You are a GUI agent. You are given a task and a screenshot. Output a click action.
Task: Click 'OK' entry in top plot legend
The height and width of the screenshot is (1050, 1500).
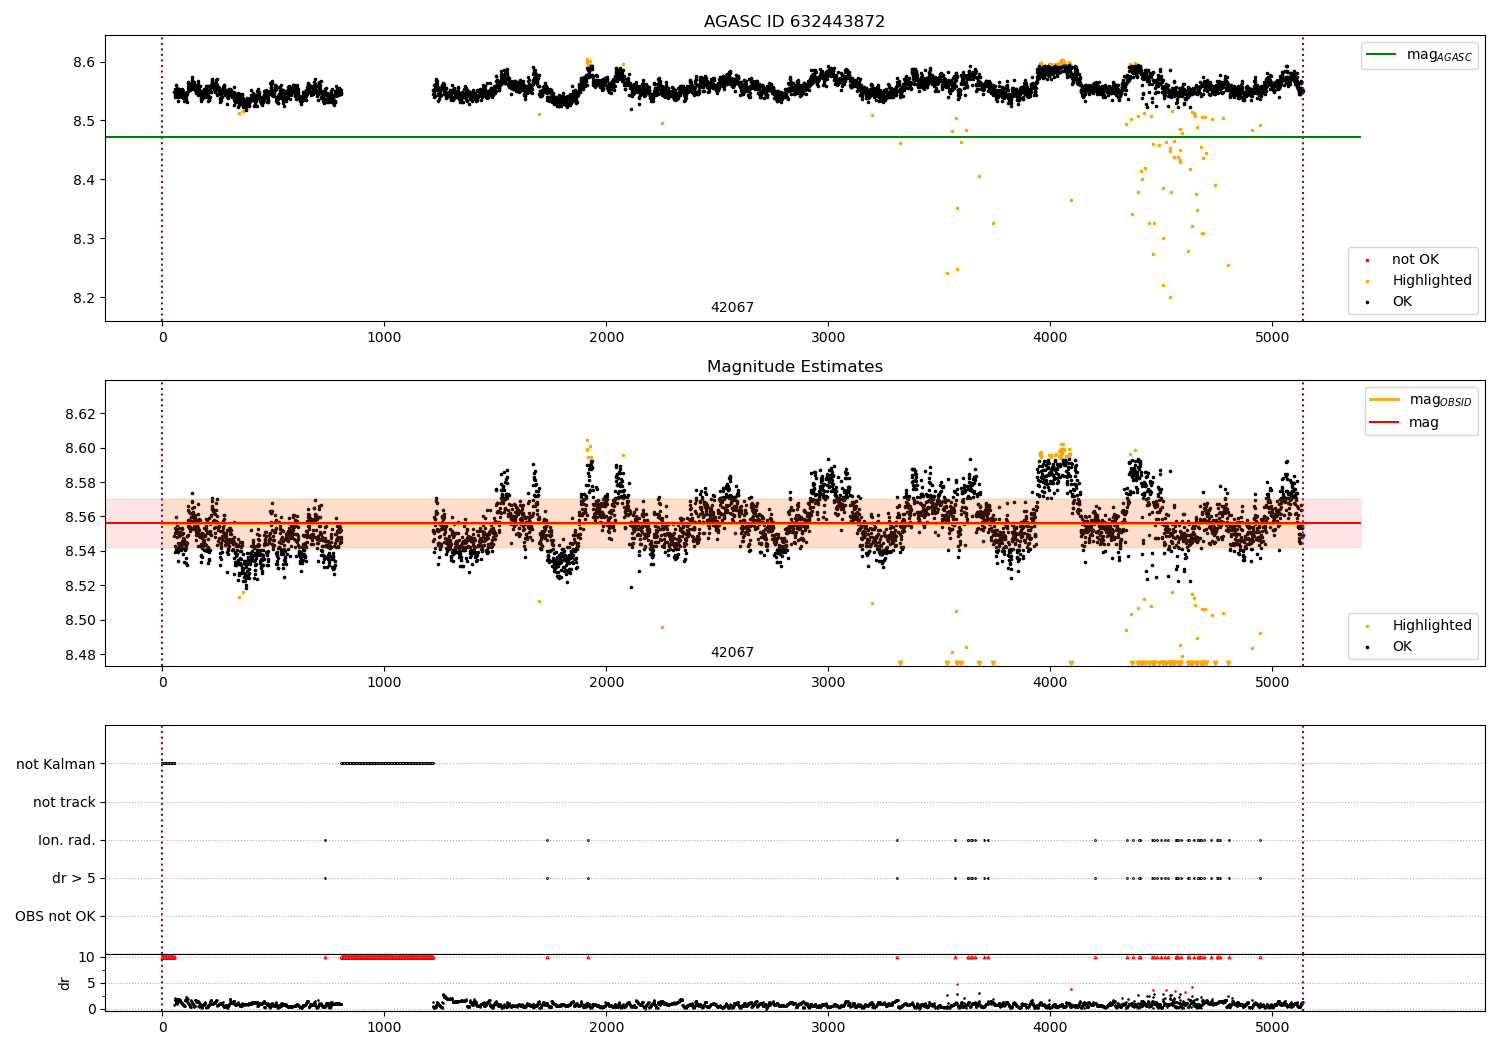click(x=1402, y=301)
